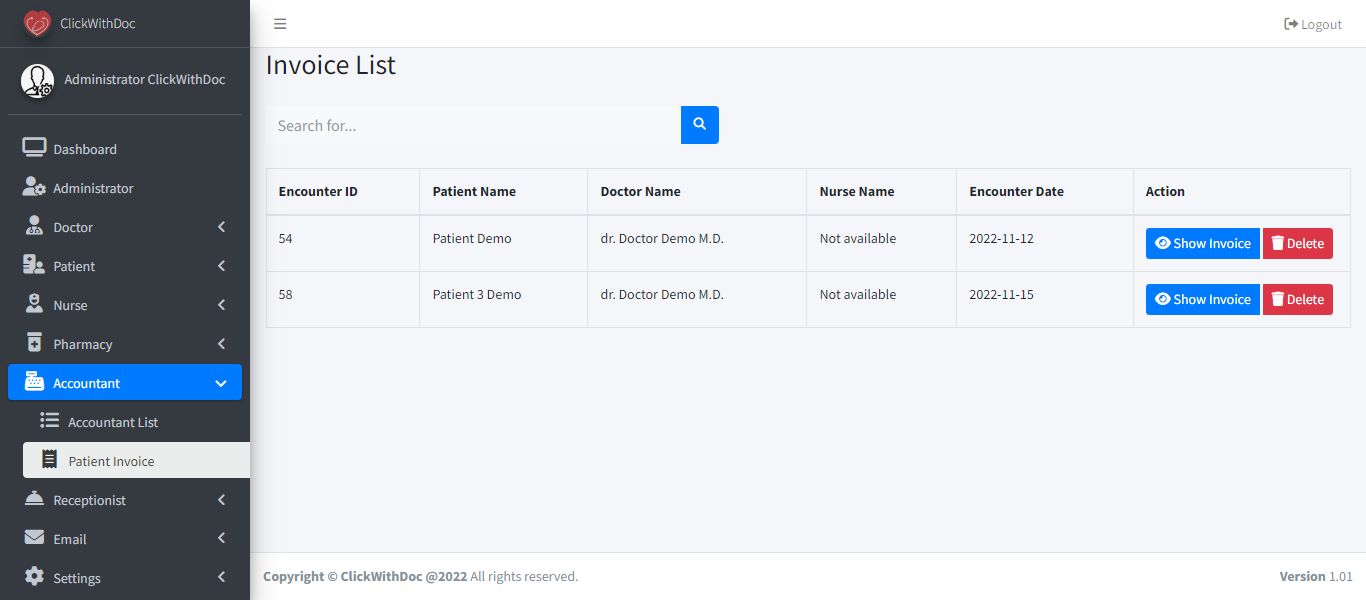Click the magnifier search button

(x=700, y=125)
